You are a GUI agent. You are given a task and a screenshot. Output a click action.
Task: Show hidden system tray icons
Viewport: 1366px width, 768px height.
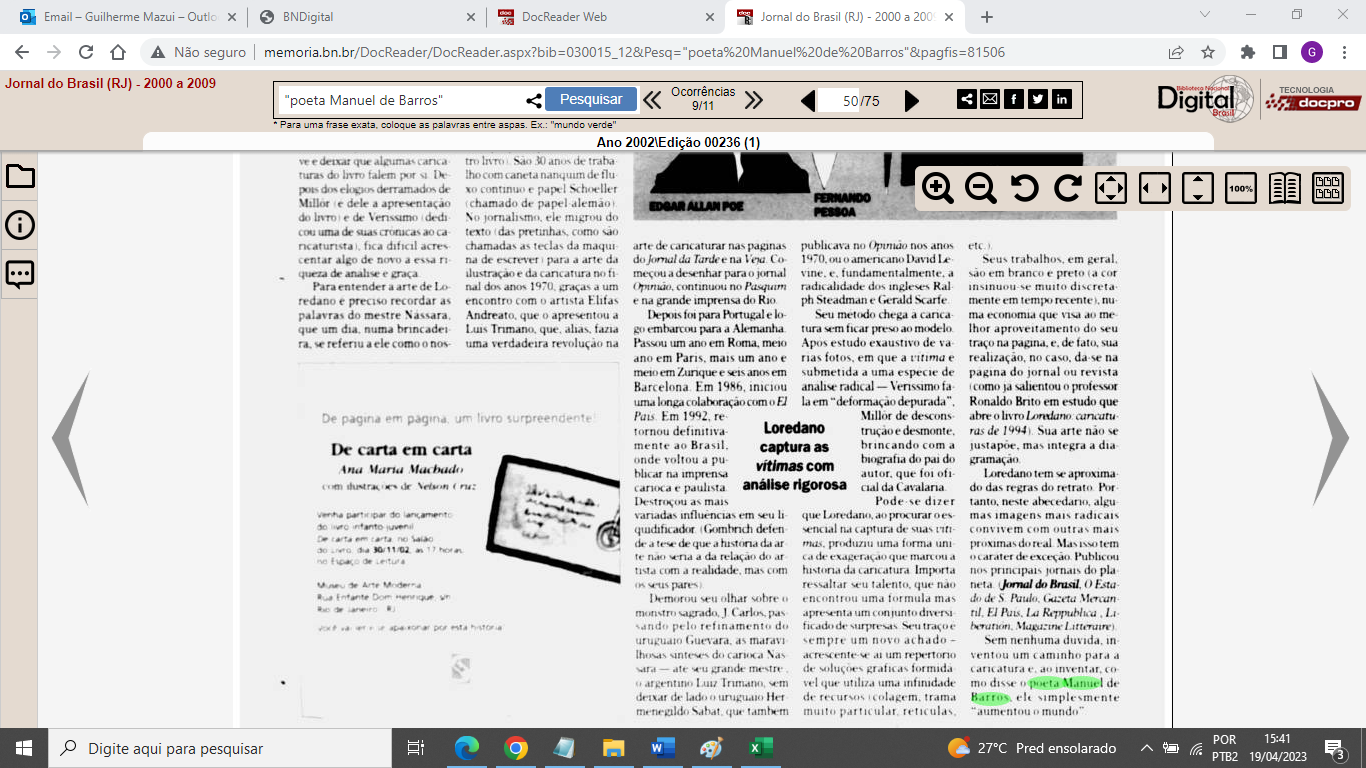pyautogui.click(x=1146, y=748)
